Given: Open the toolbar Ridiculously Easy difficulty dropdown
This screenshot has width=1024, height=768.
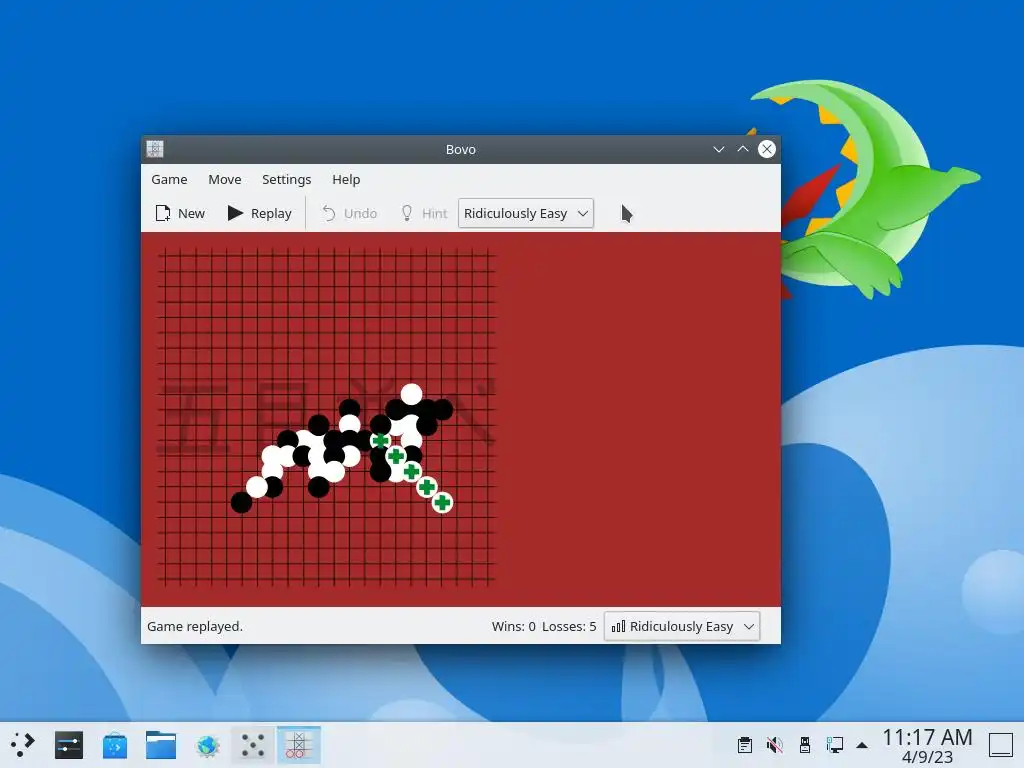Looking at the screenshot, I should click(526, 214).
